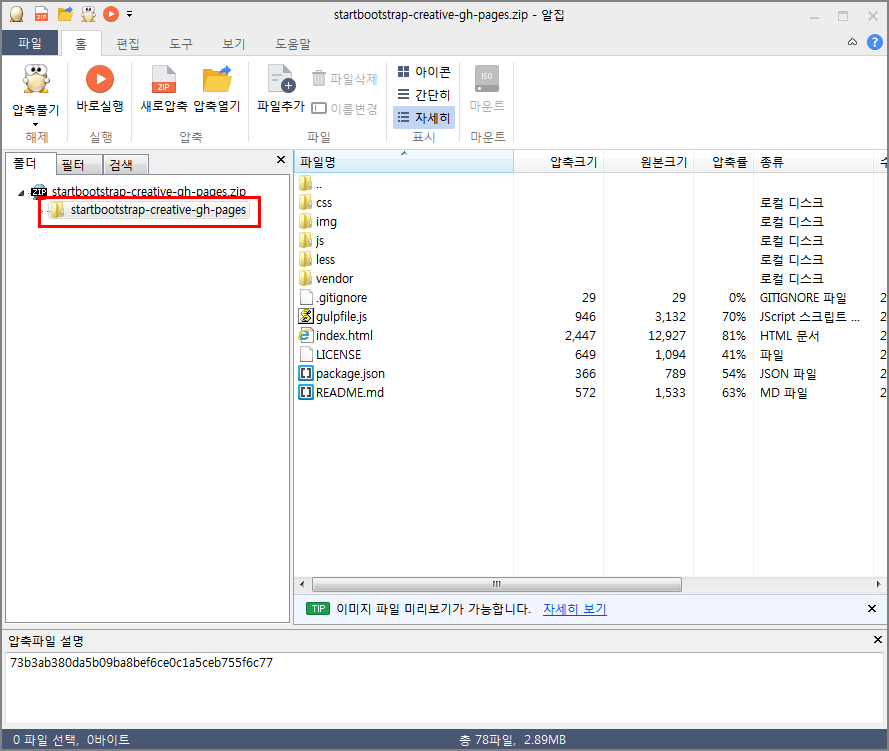Click the parent folder '..' icon
The image size is (889, 751).
(306, 183)
